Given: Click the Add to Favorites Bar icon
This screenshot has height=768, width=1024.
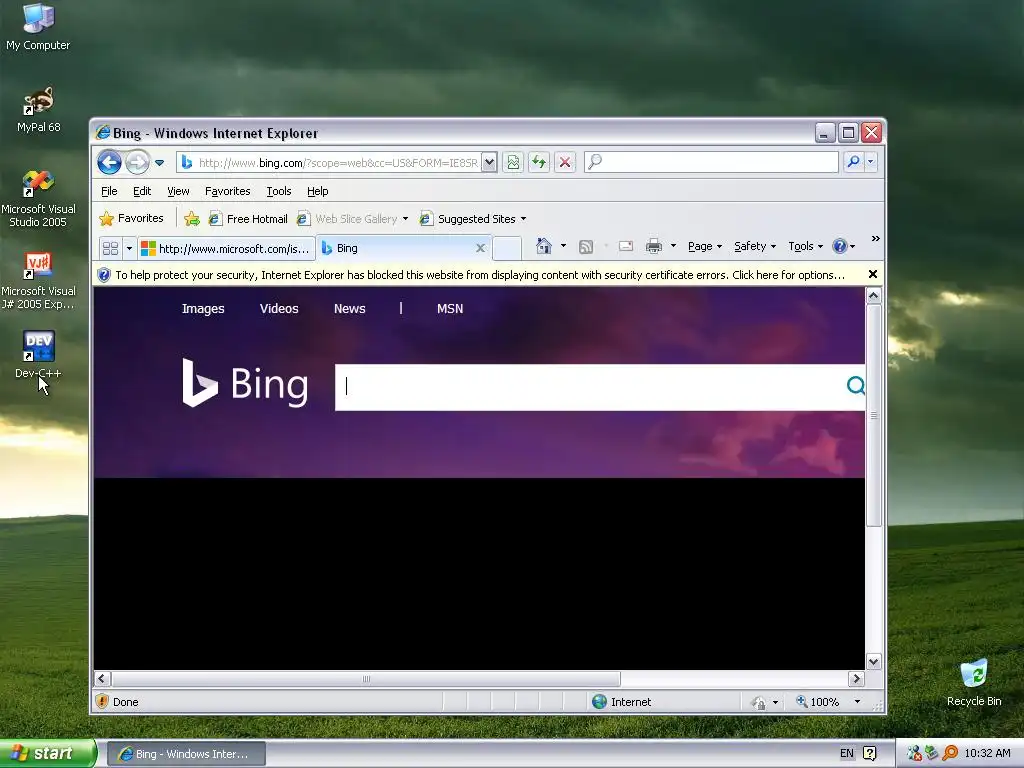Looking at the screenshot, I should tap(191, 219).
